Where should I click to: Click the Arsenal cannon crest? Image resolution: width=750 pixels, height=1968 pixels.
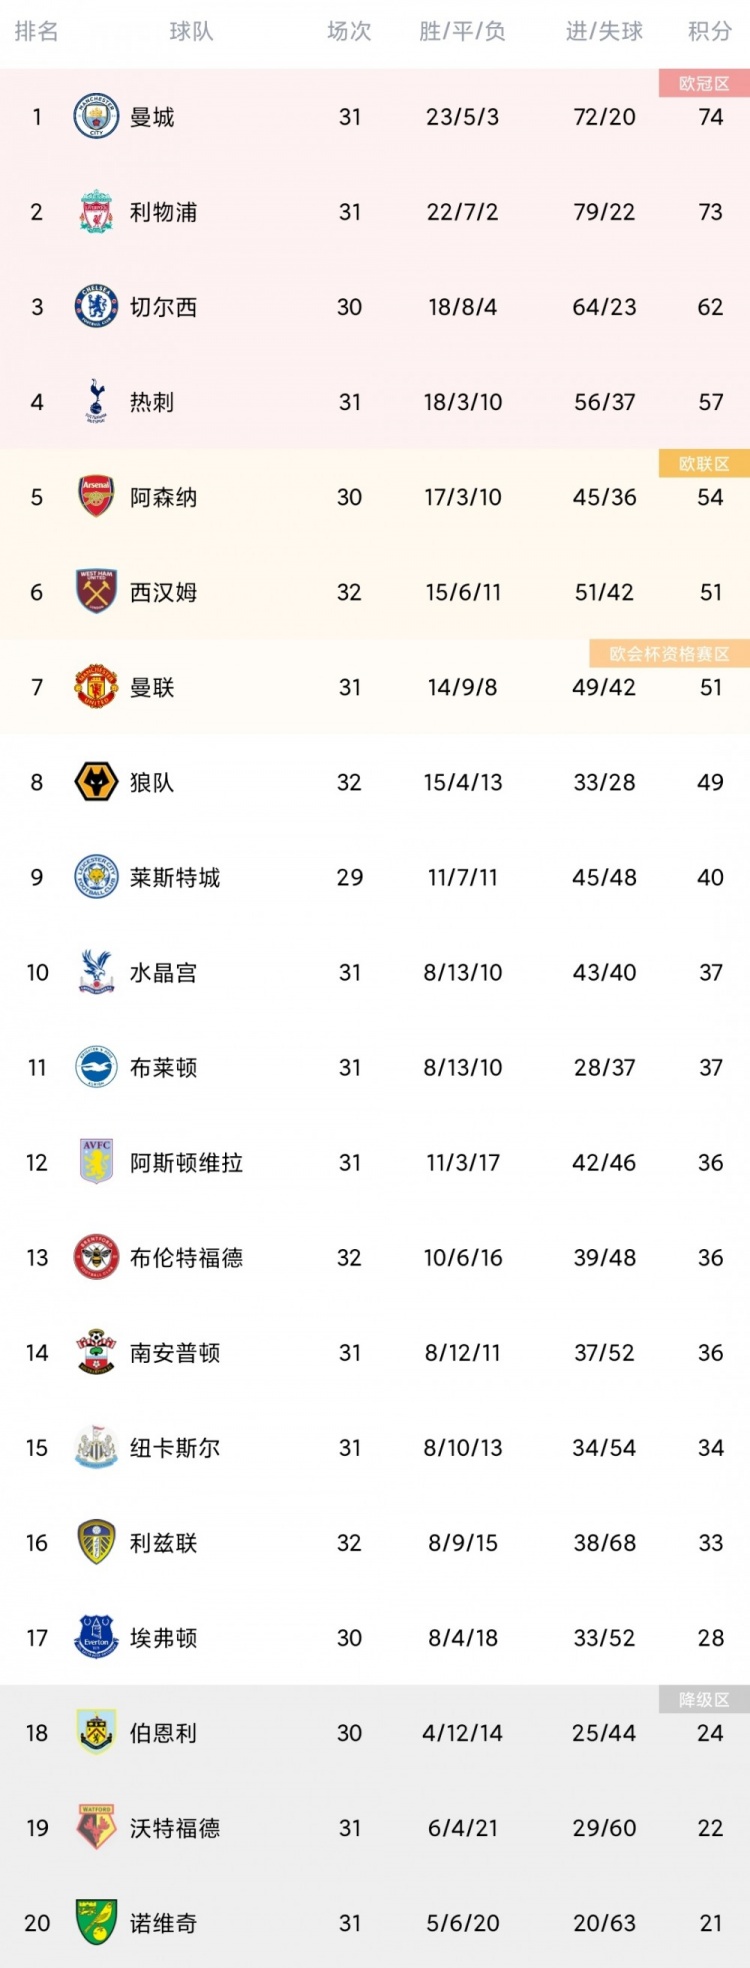click(96, 497)
